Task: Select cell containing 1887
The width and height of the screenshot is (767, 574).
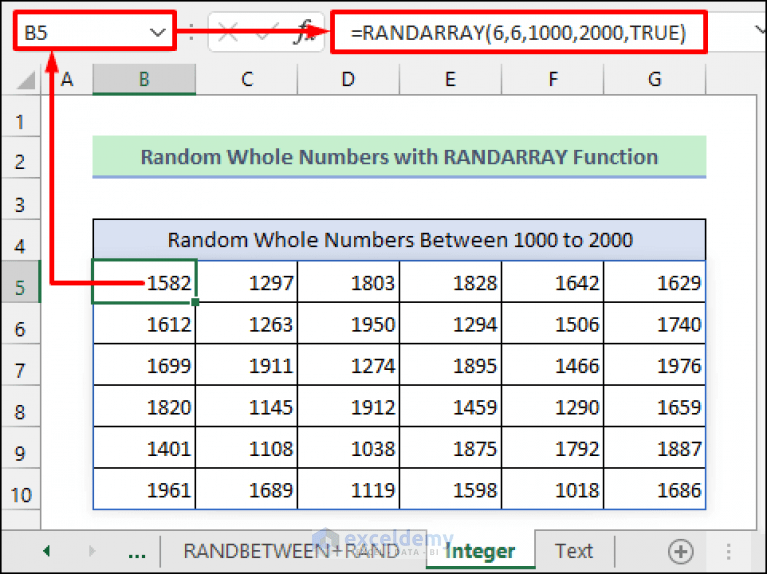Action: coord(654,448)
